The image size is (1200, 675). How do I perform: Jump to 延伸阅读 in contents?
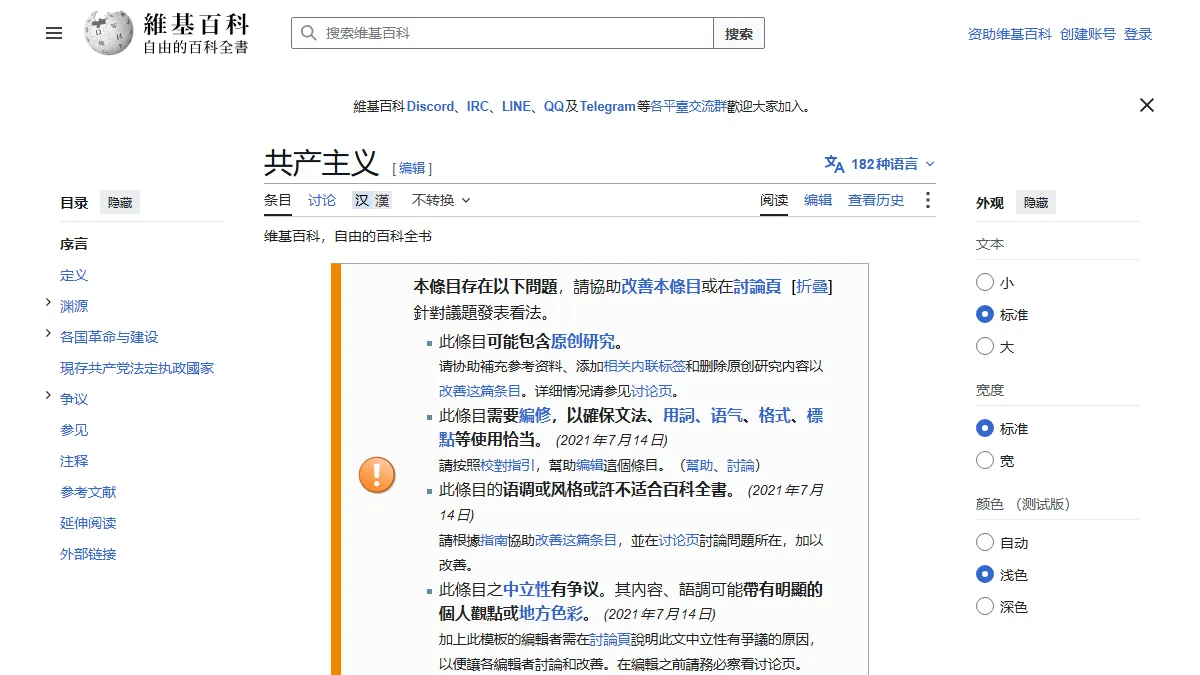[88, 523]
